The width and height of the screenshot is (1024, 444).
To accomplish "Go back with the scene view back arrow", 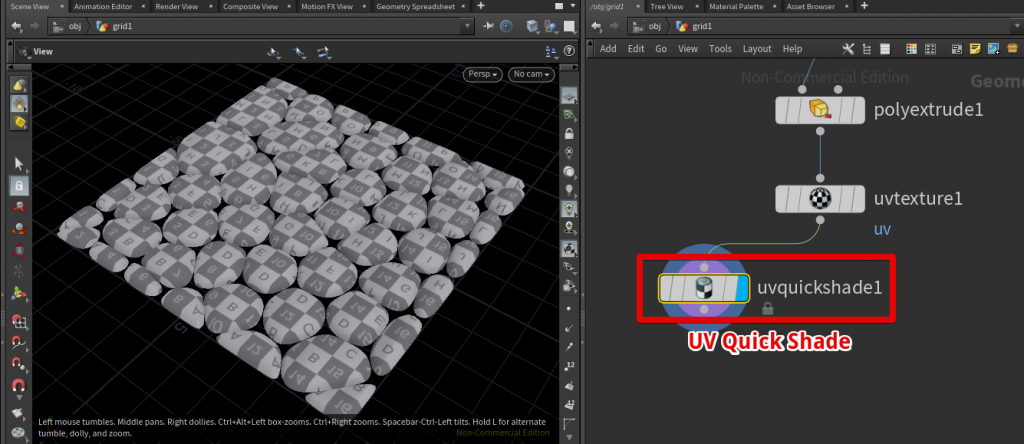I will tap(16, 26).
